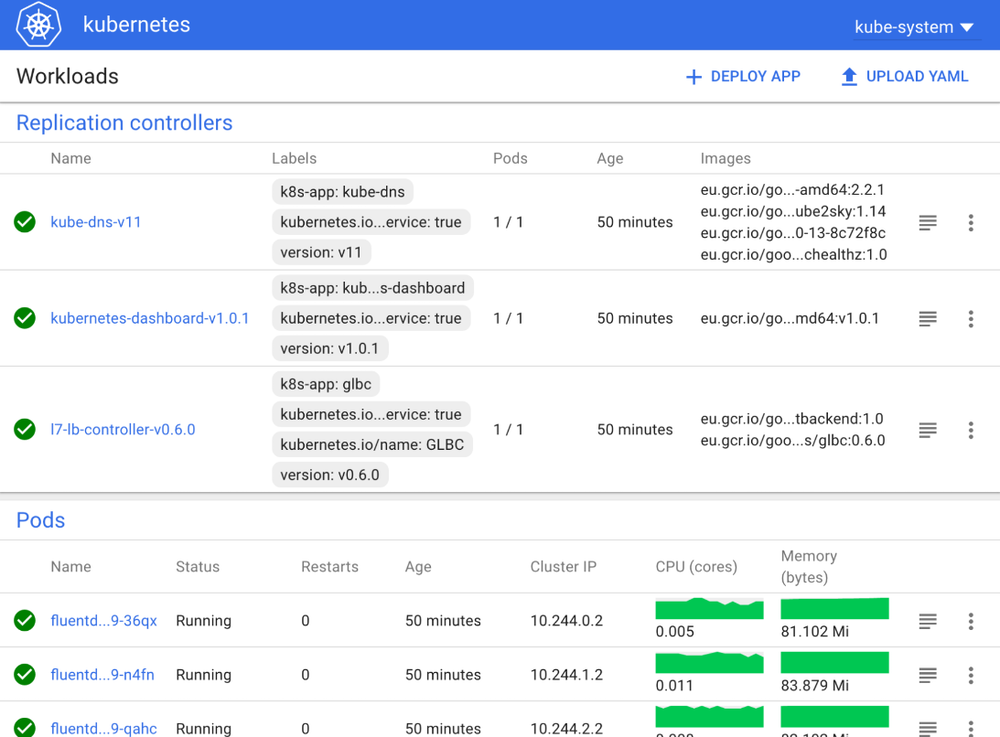View logs for pod fluentd...9-n4fn
The image size is (1000, 737).
927,674
